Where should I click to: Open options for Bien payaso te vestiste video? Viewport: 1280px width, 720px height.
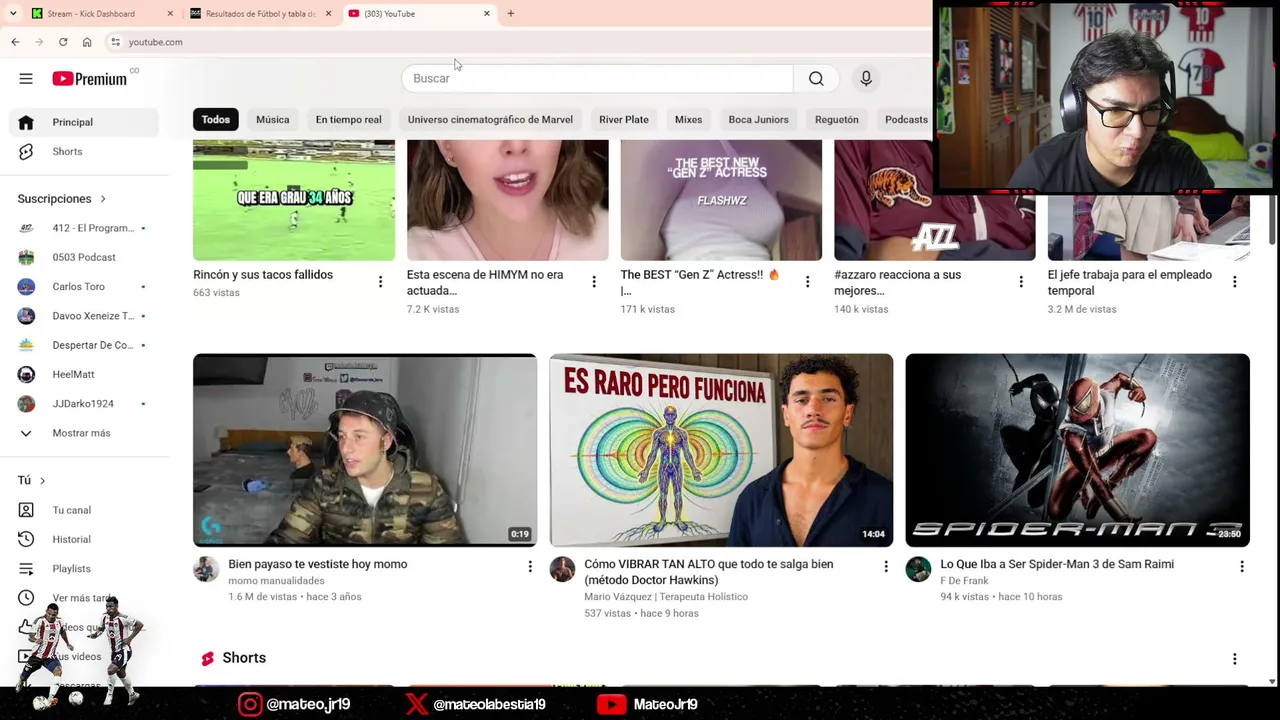(x=529, y=567)
